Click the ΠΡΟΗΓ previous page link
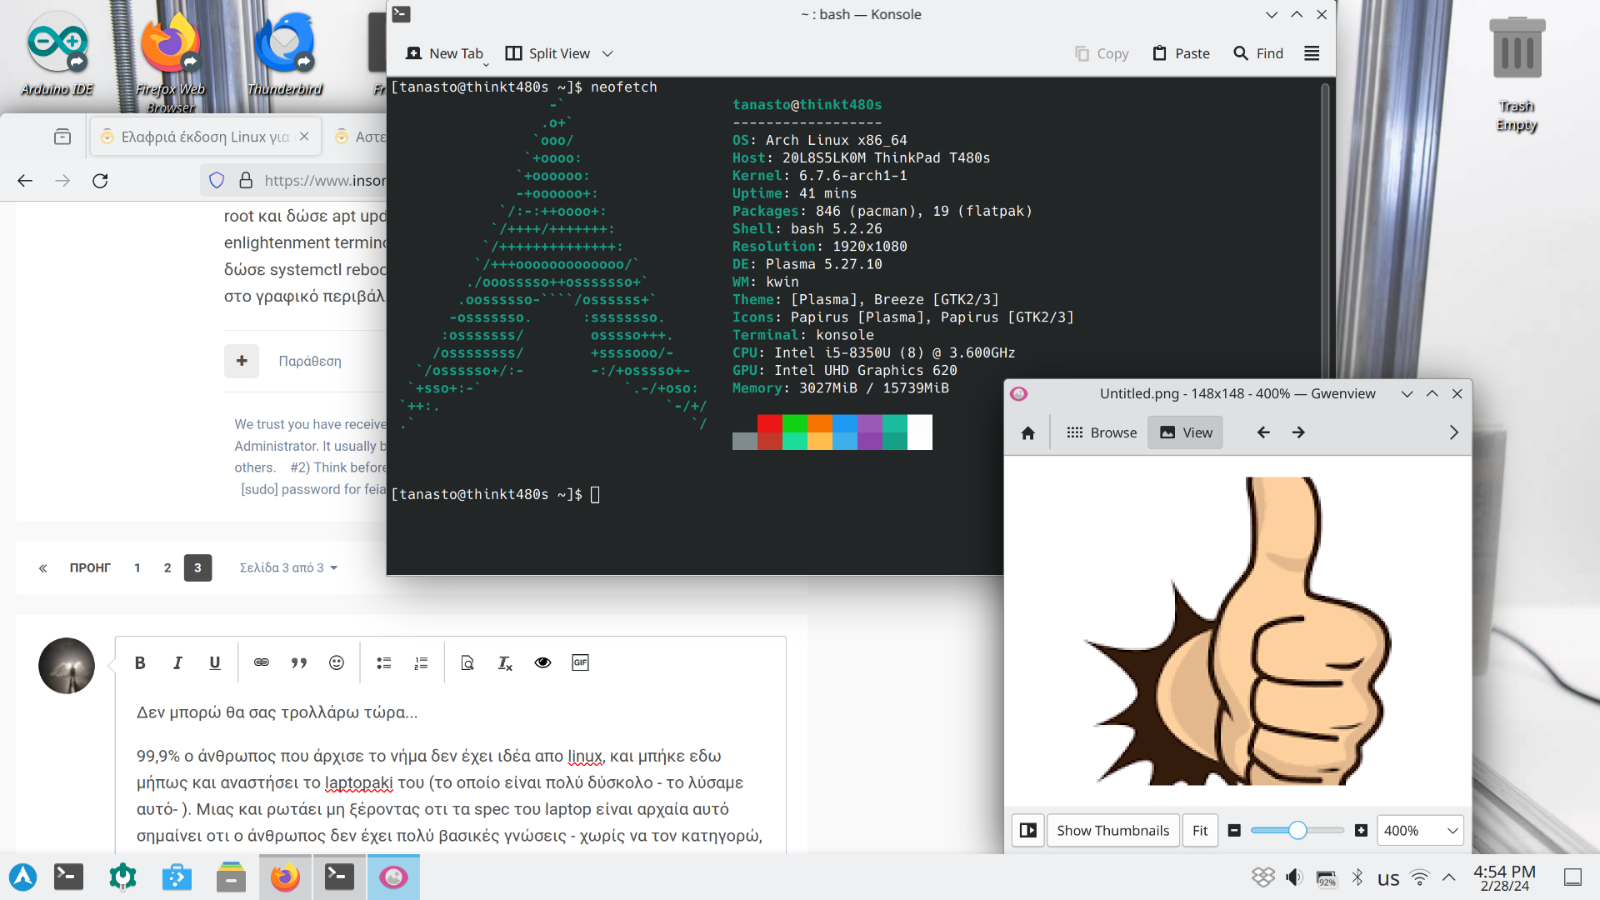Image resolution: width=1600 pixels, height=900 pixels. tap(90, 568)
